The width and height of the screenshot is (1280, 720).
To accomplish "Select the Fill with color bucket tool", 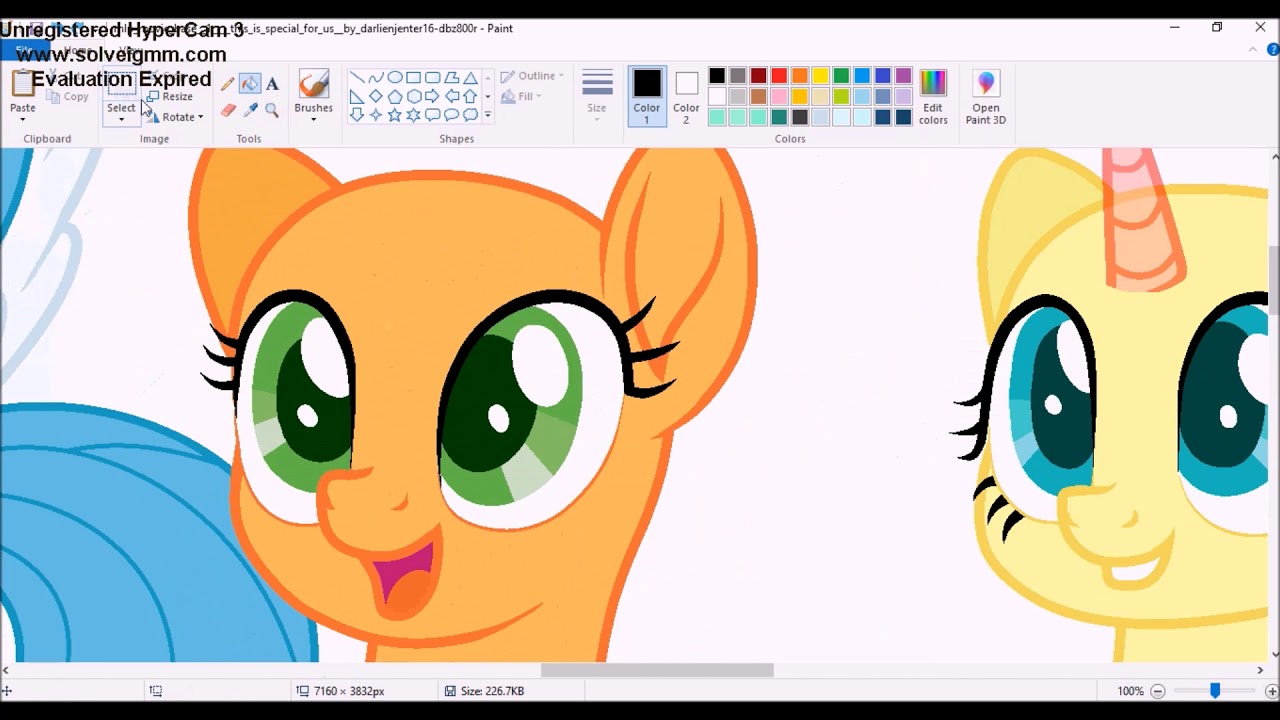I will point(250,84).
